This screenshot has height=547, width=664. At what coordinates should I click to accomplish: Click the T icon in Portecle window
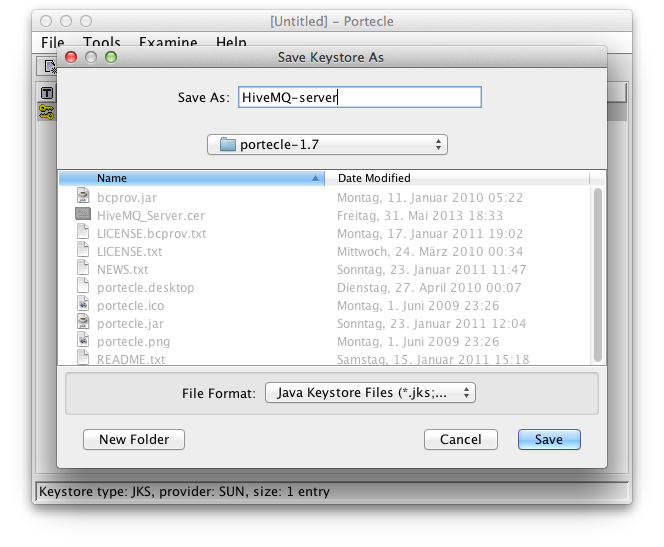pyautogui.click(x=46, y=93)
